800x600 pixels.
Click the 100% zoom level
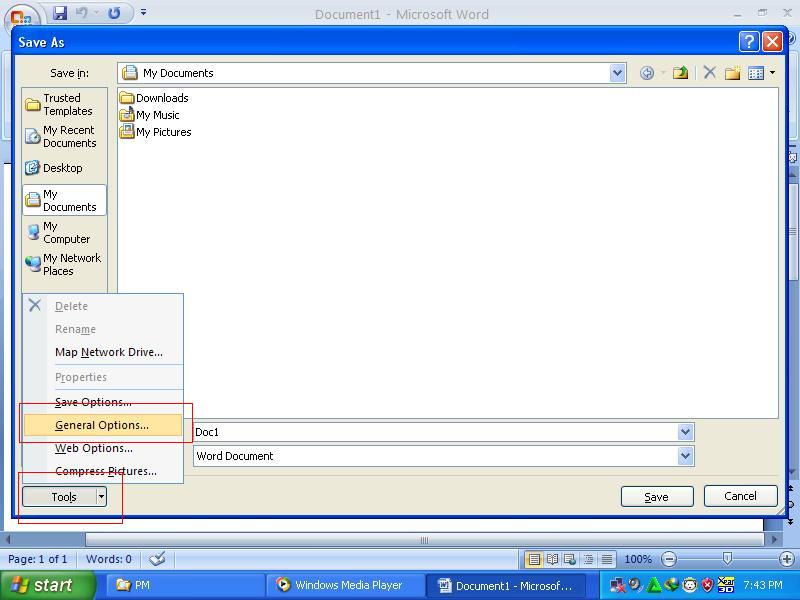638,559
